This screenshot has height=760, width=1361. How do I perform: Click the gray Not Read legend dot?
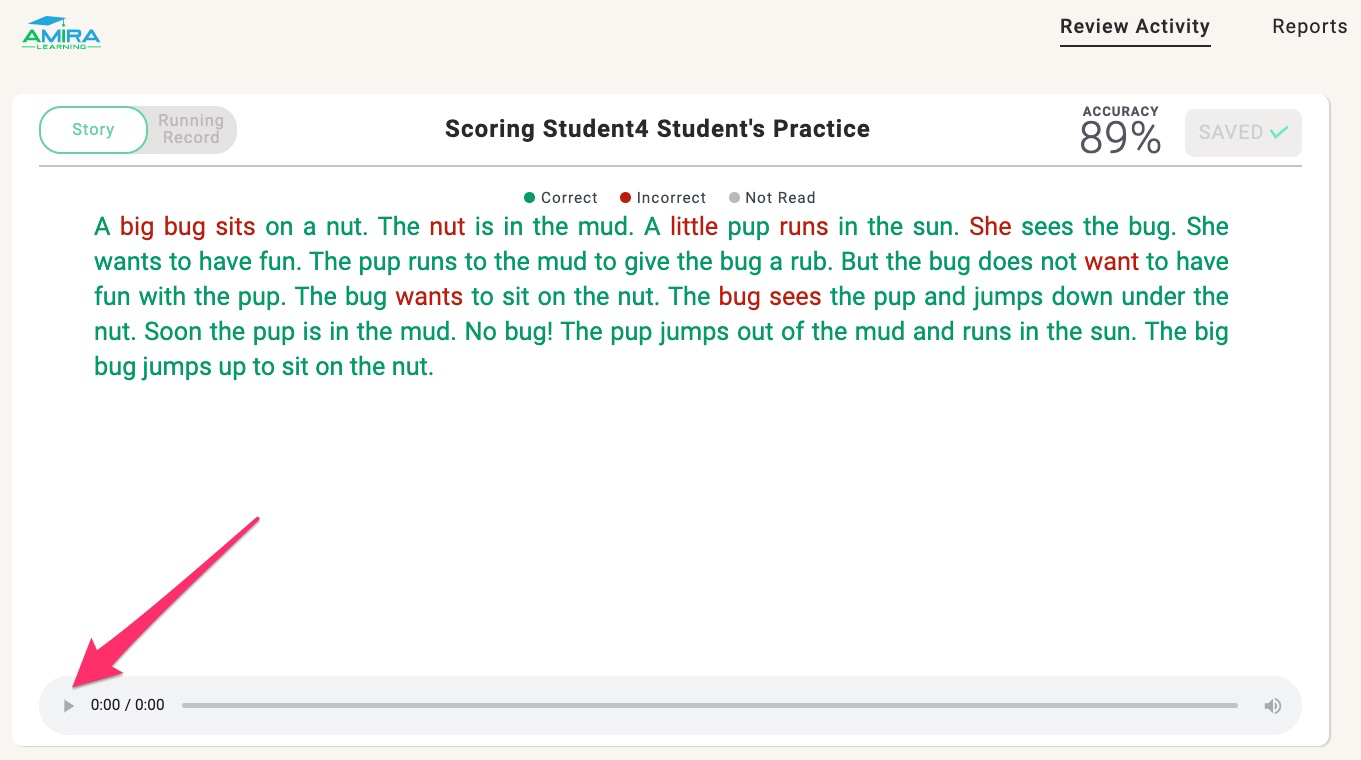735,198
